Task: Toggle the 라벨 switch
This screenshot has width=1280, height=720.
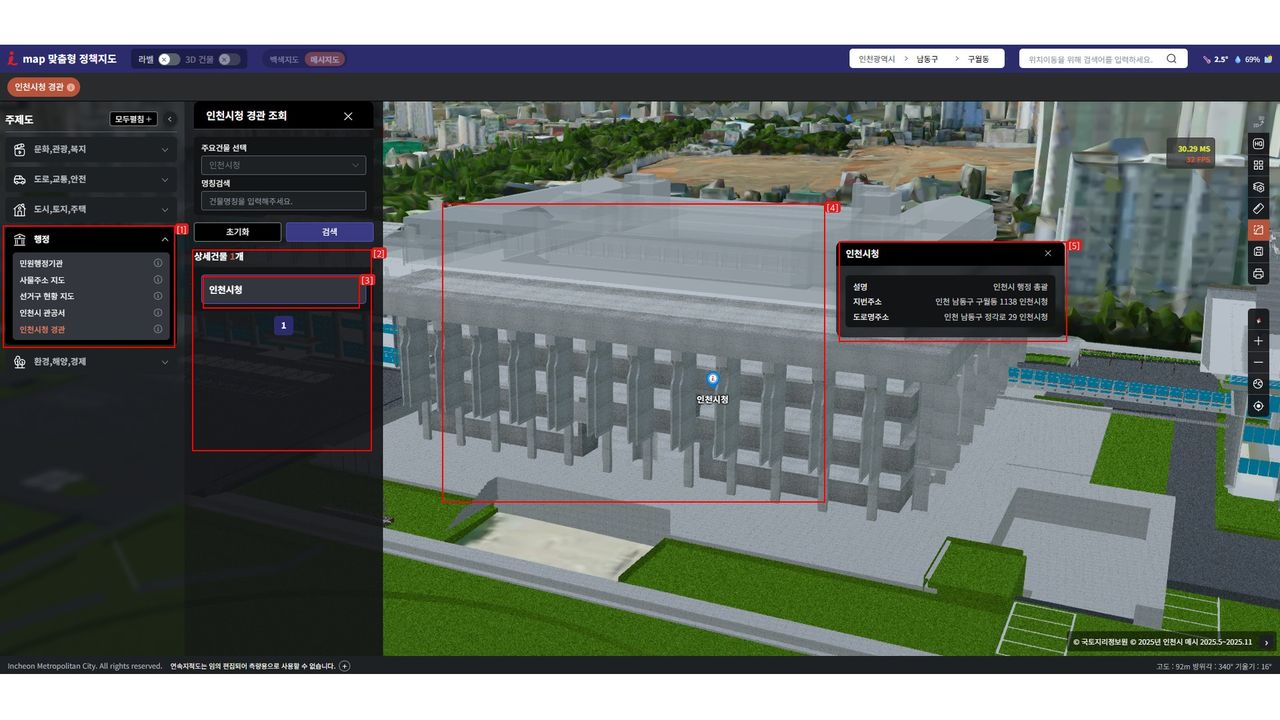Action: click(x=169, y=59)
